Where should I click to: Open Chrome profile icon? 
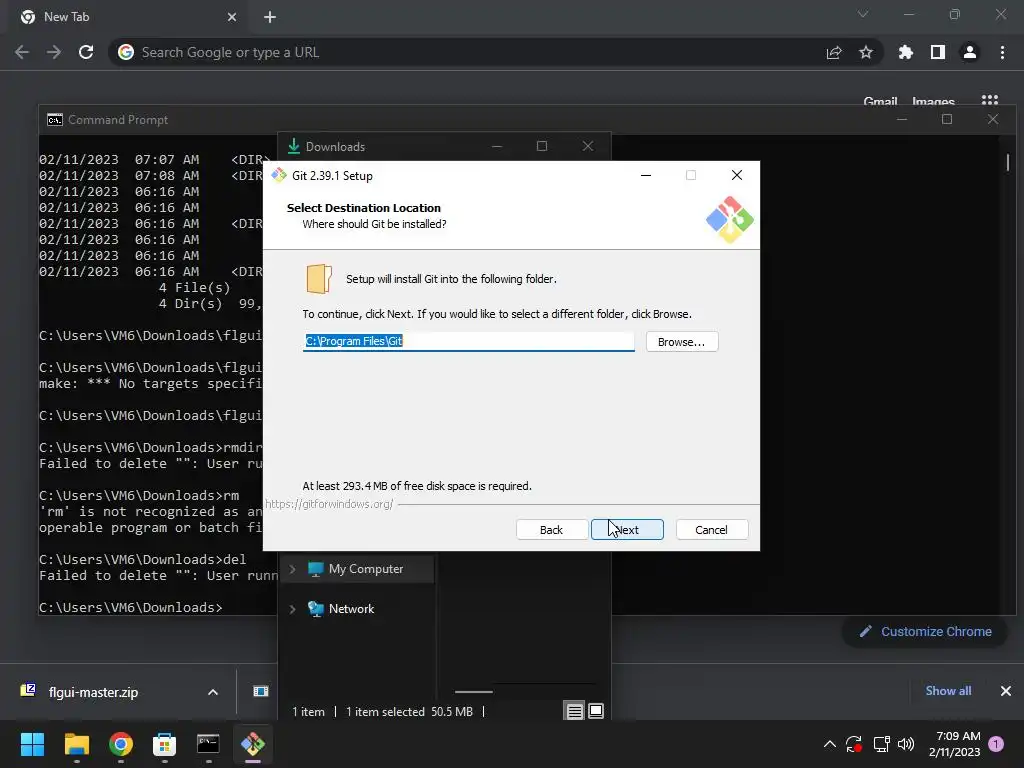970,52
